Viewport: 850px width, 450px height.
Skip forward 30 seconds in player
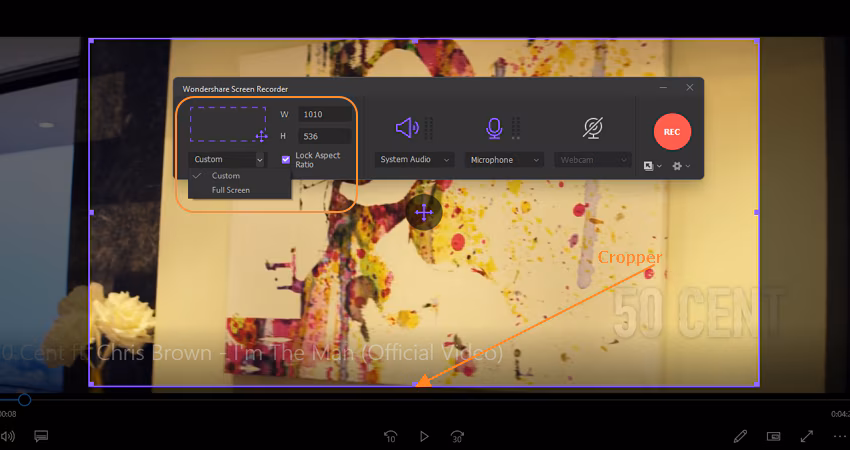click(457, 436)
